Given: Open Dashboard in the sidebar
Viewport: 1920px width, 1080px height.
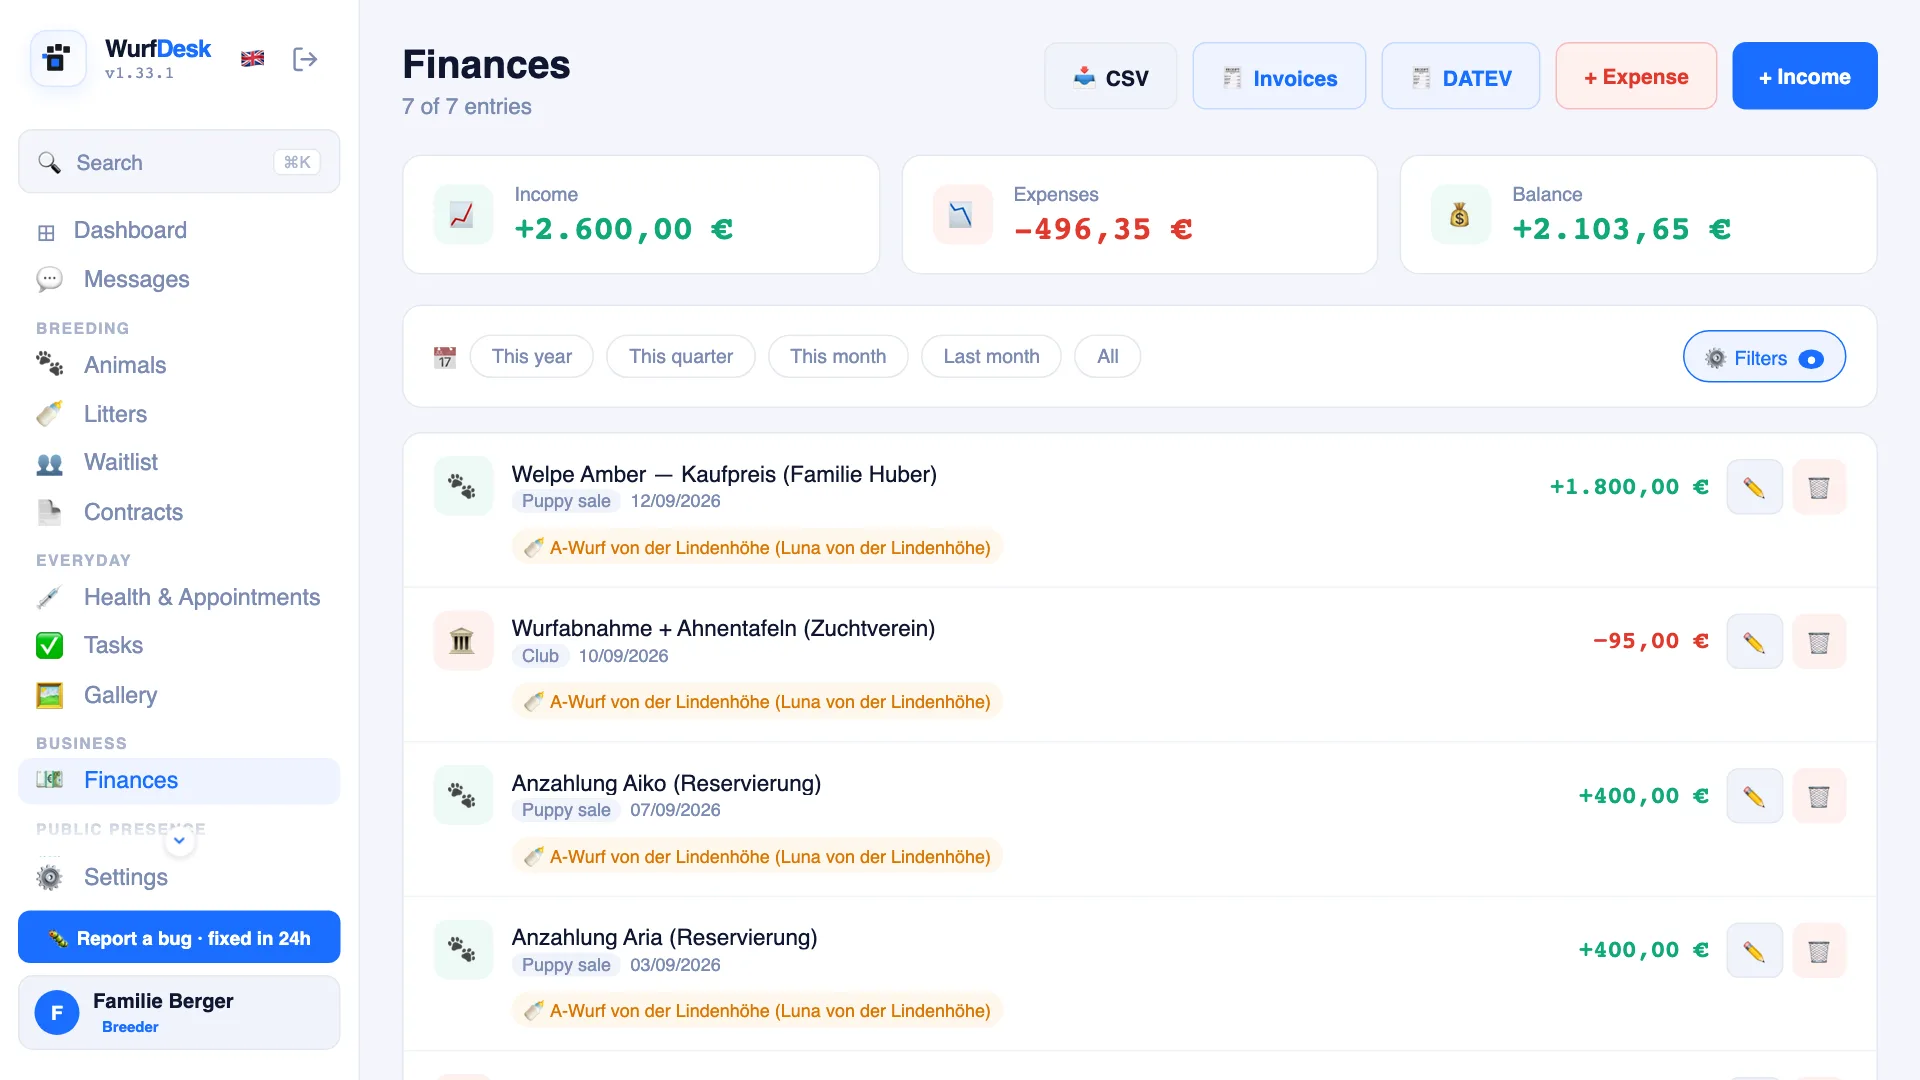Looking at the screenshot, I should (x=179, y=230).
